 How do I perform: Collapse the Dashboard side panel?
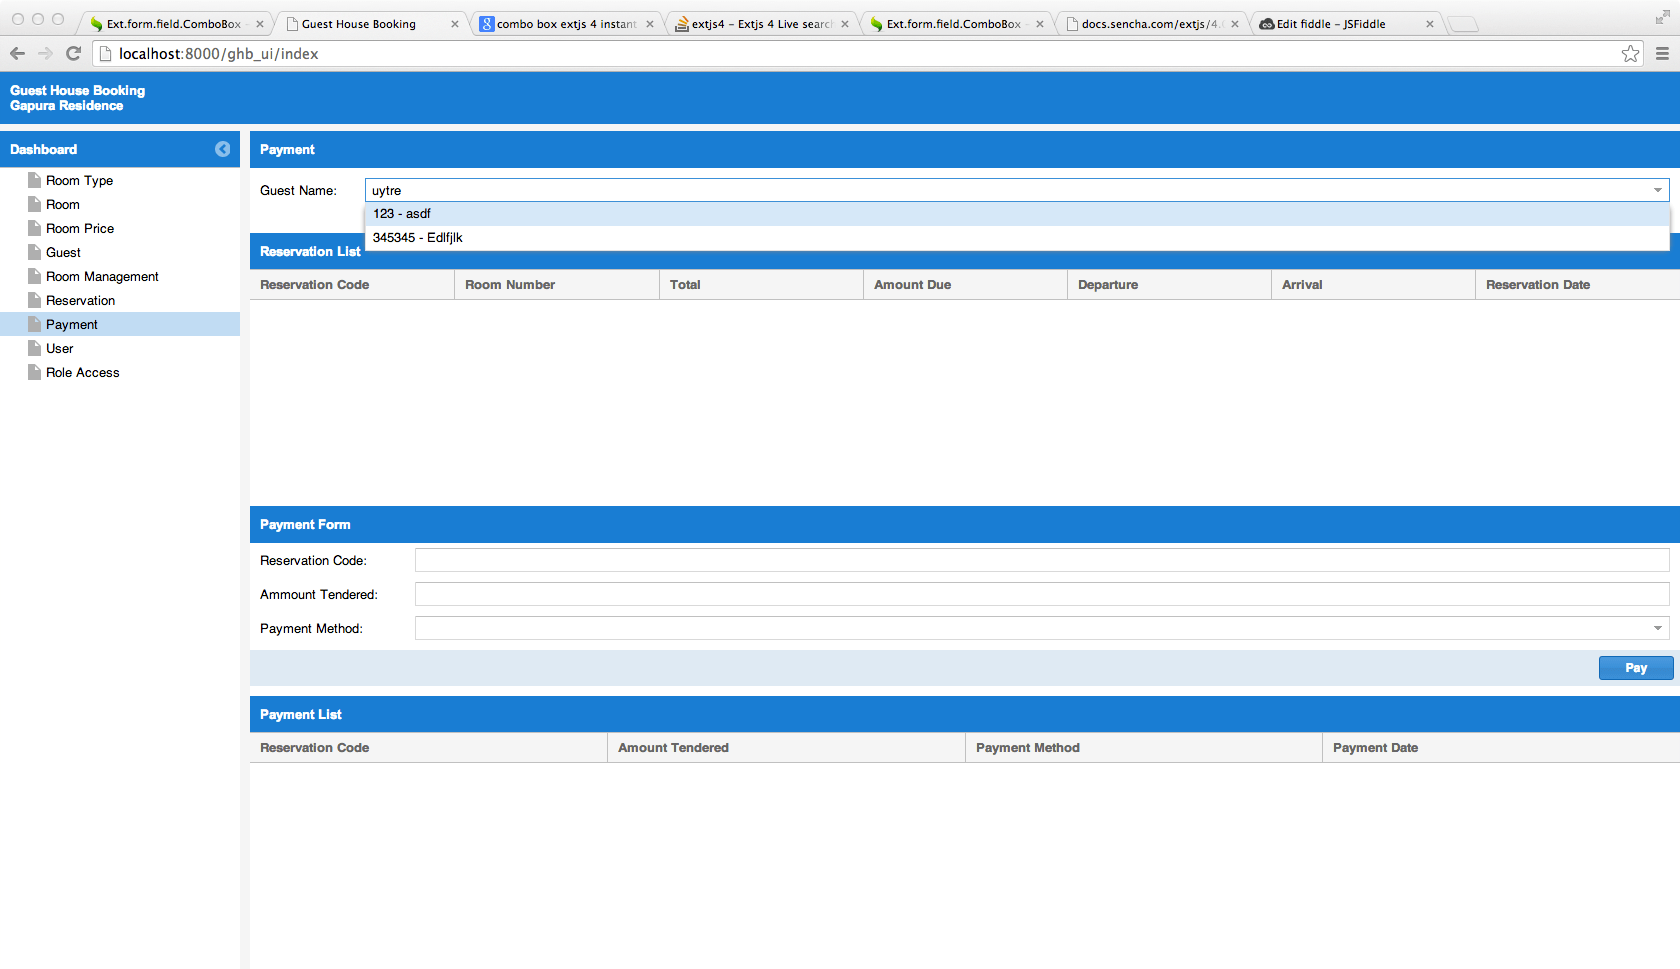pyautogui.click(x=222, y=149)
